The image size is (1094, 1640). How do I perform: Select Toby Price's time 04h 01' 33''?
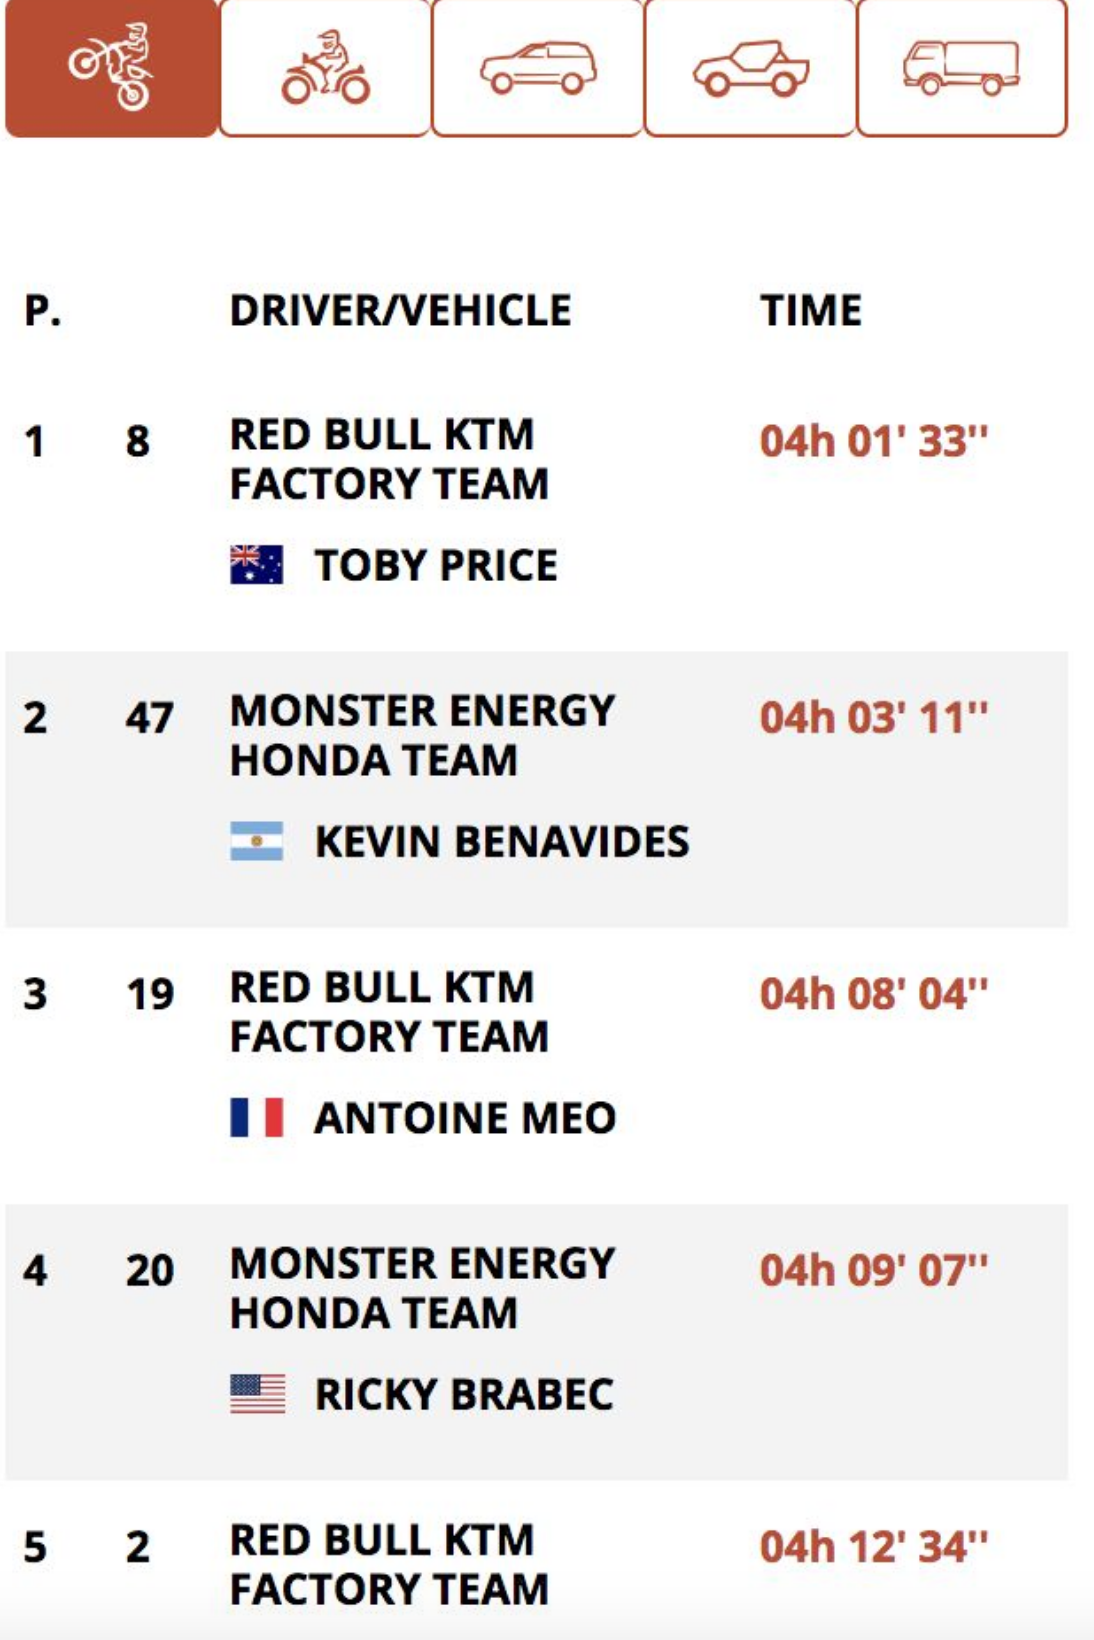tap(874, 441)
